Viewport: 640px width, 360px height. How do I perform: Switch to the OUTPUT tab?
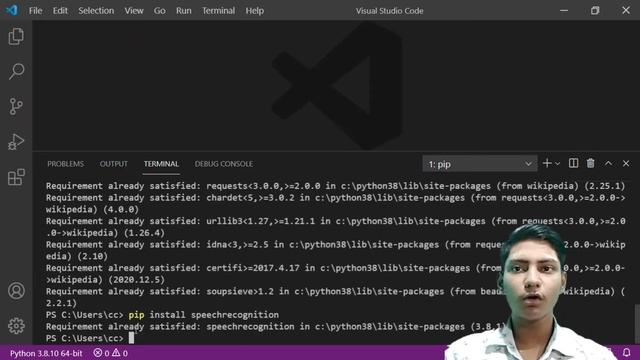[113, 164]
